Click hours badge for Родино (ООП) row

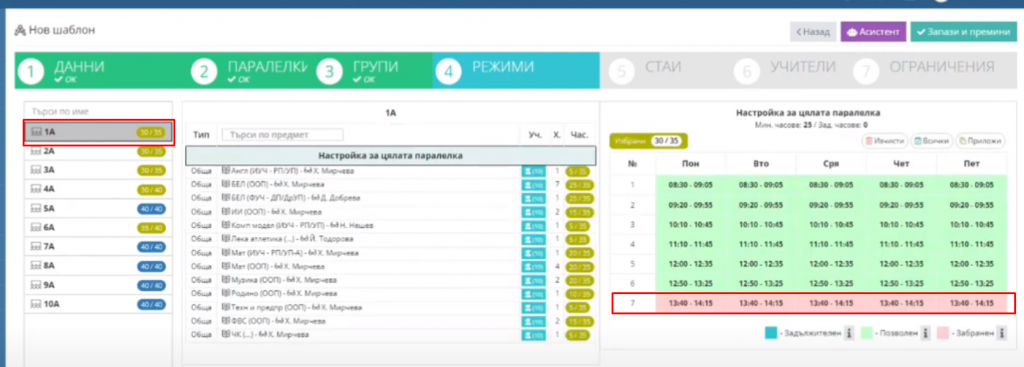pyautogui.click(x=577, y=294)
